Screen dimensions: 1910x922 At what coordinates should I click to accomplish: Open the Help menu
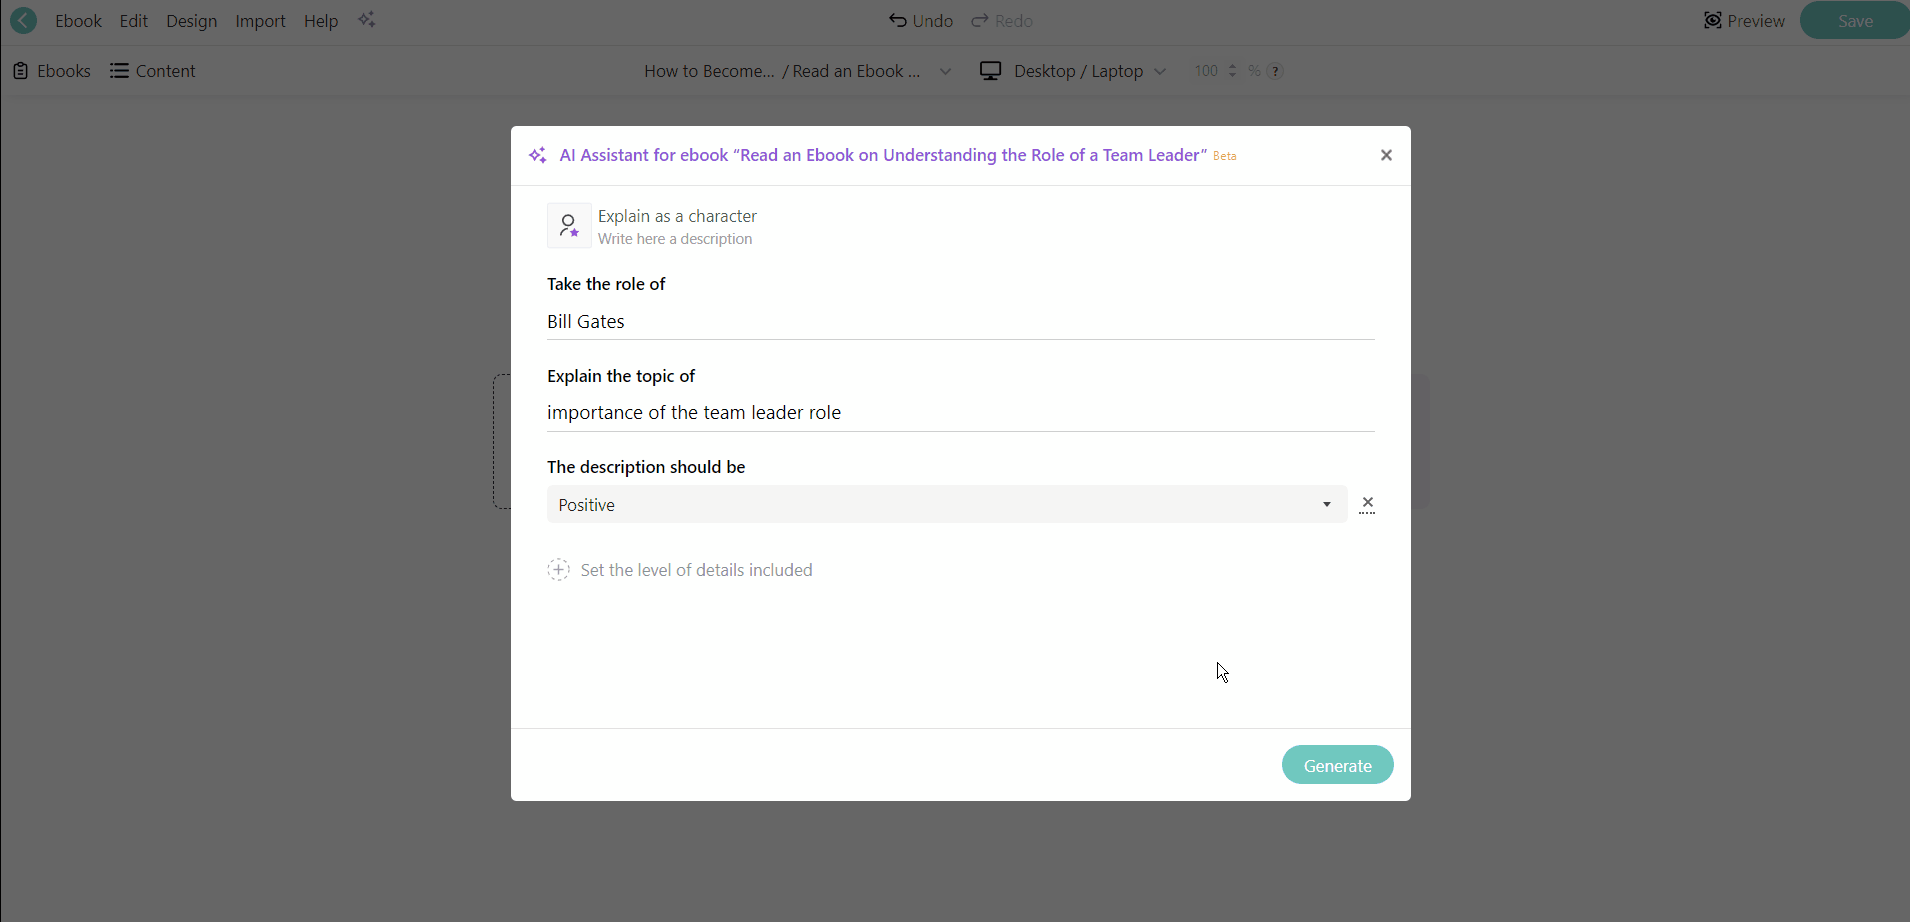[x=321, y=21]
